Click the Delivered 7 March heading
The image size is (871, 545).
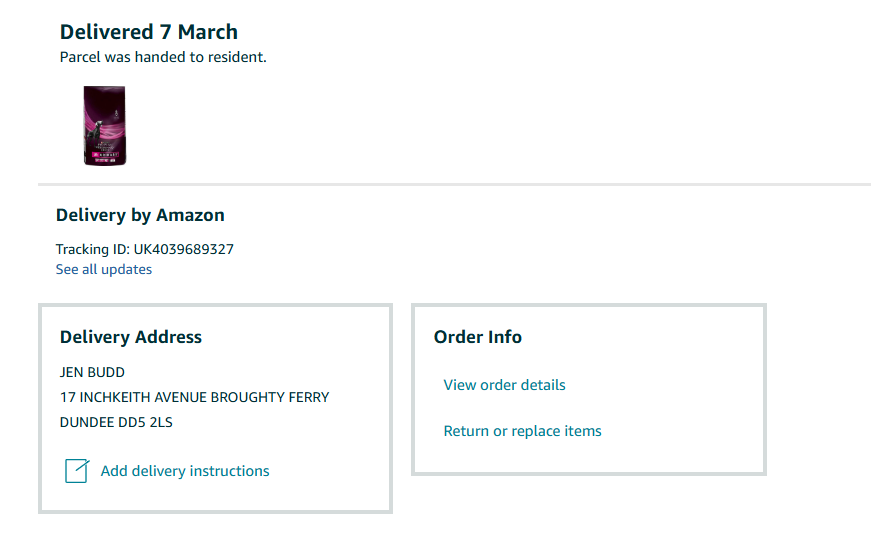[149, 32]
